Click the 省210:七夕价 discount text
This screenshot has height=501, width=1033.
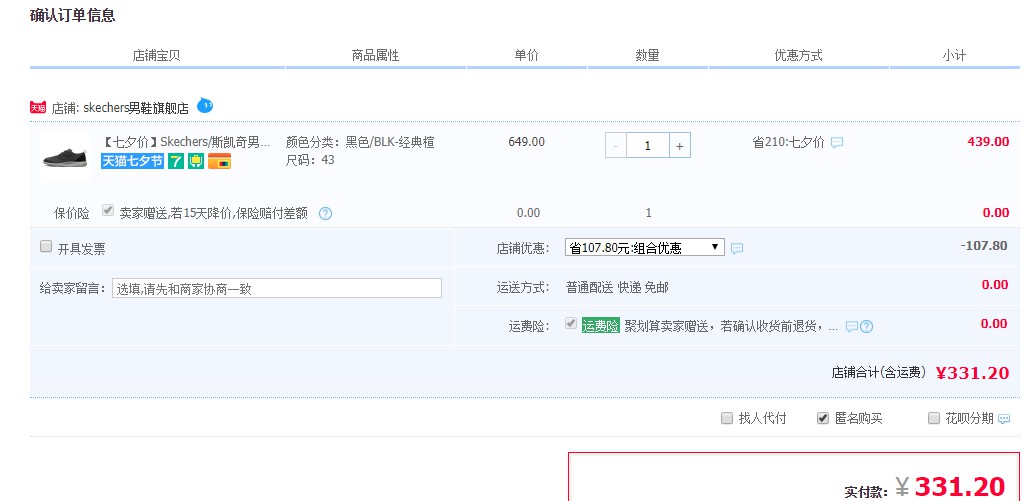[x=788, y=142]
